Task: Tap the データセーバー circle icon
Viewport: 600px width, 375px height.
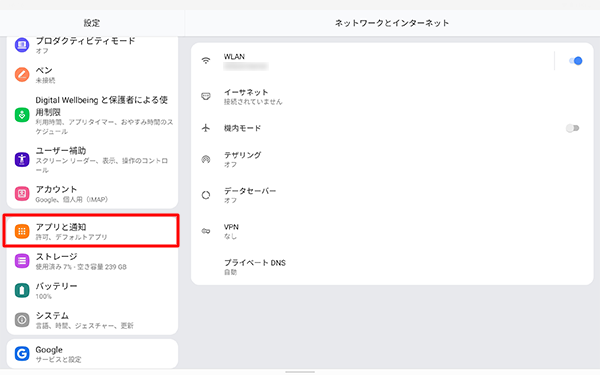Action: coord(206,195)
